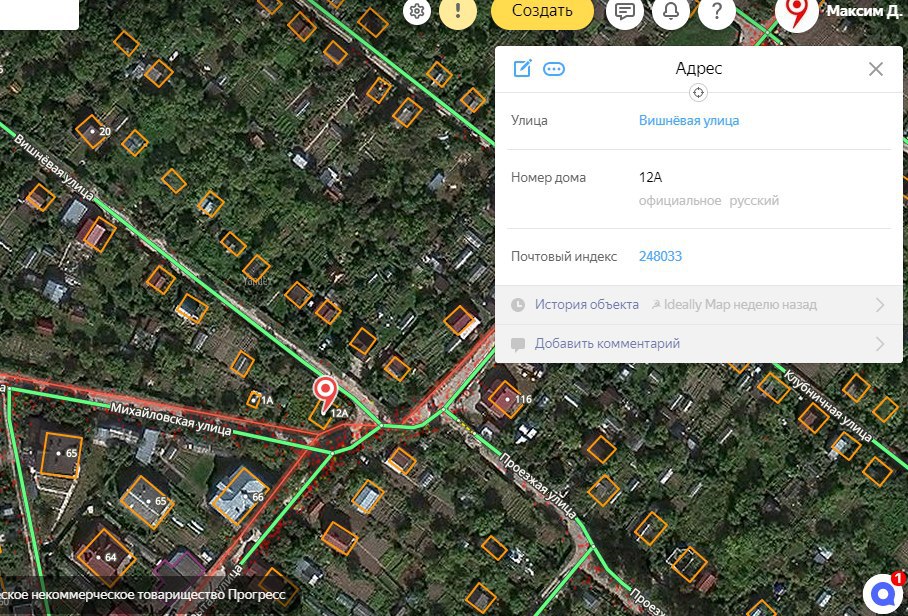Click the yellow exclamation alert icon
Viewport: 908px width, 616px height.
click(x=458, y=11)
